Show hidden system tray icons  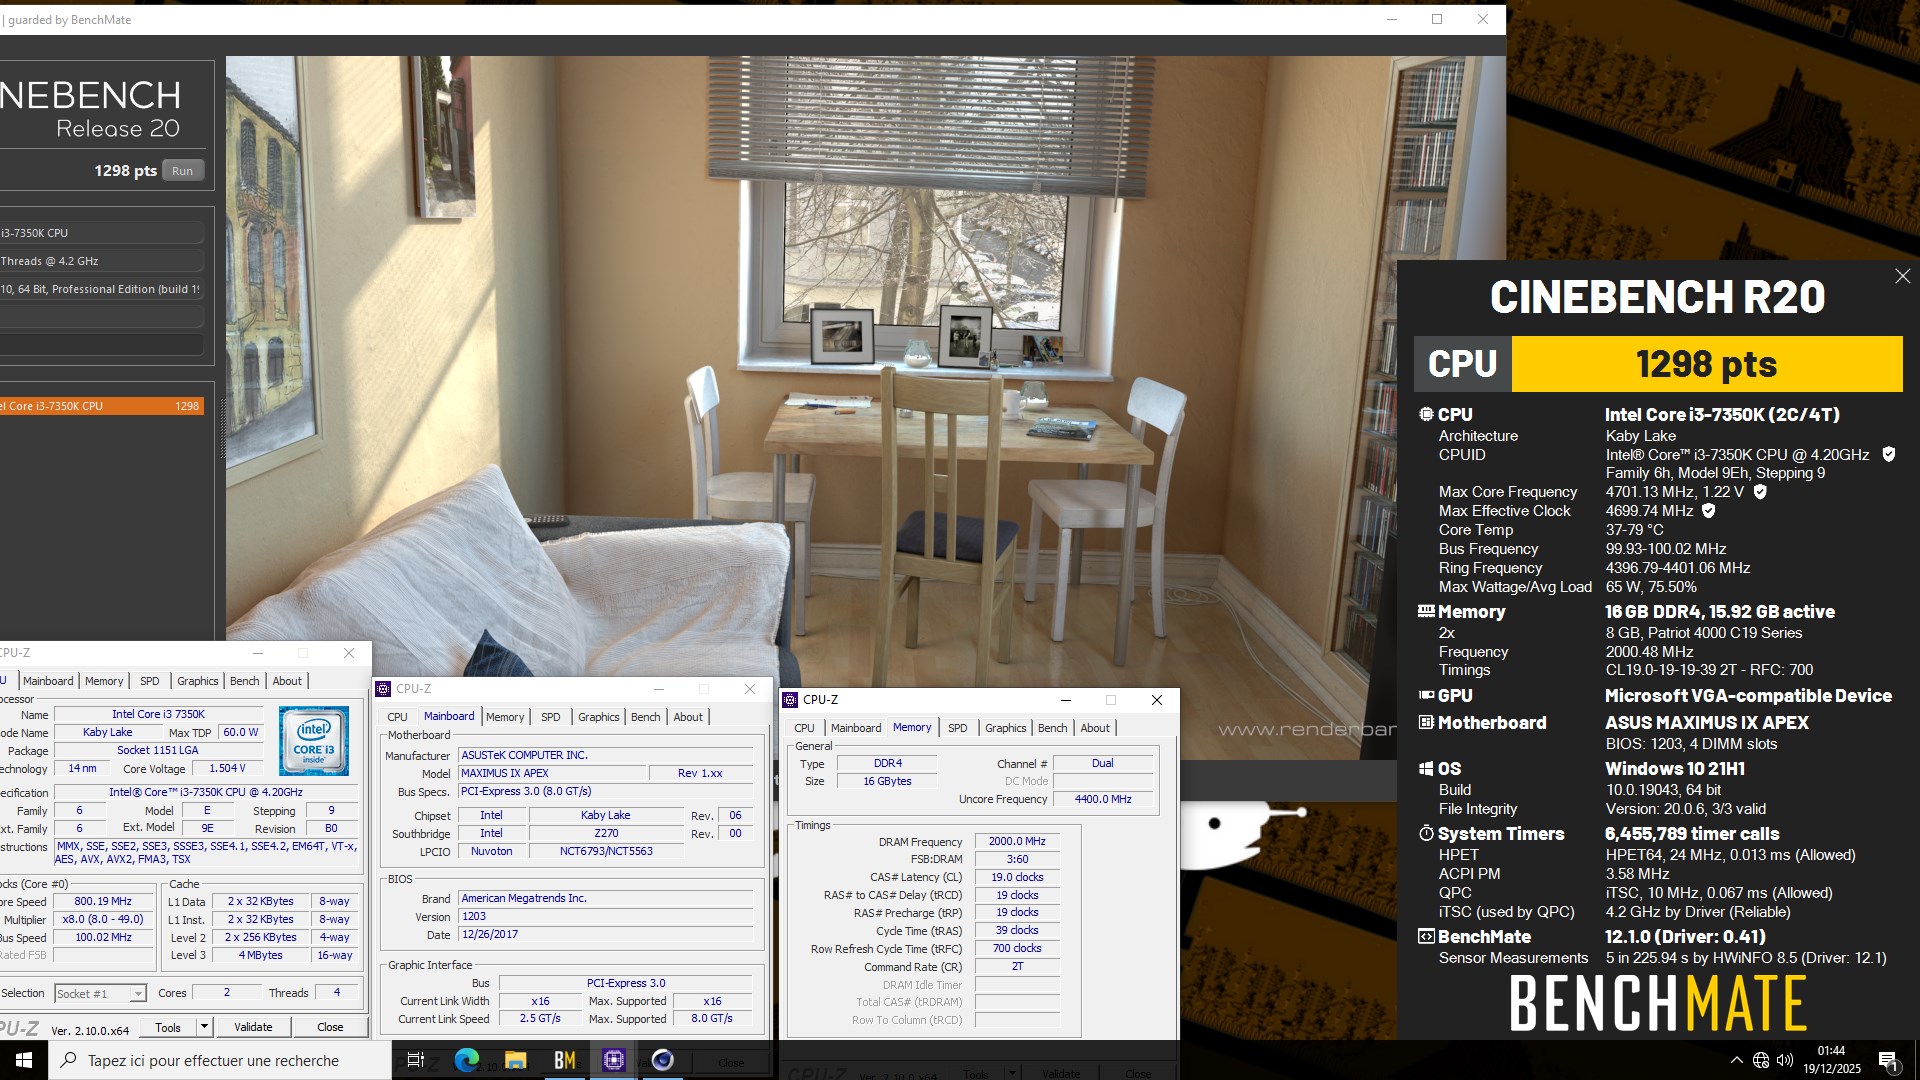click(x=1736, y=1060)
